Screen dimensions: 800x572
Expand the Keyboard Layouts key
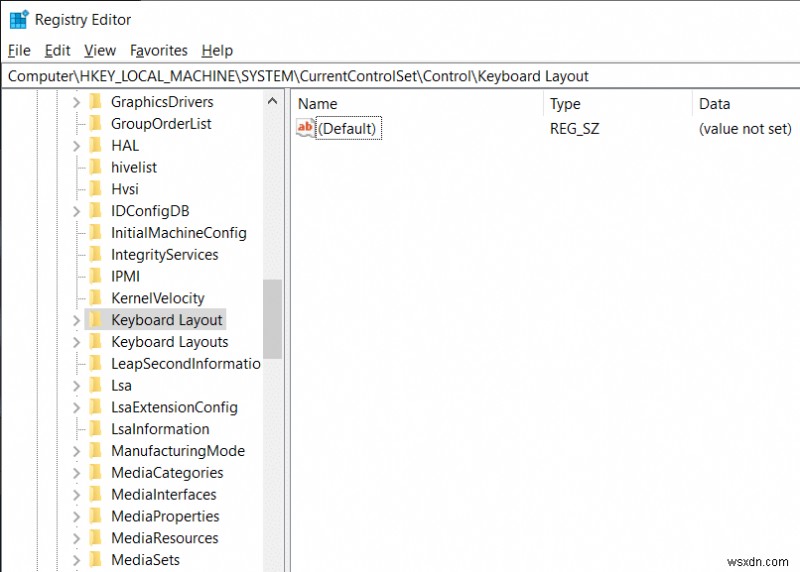77,342
